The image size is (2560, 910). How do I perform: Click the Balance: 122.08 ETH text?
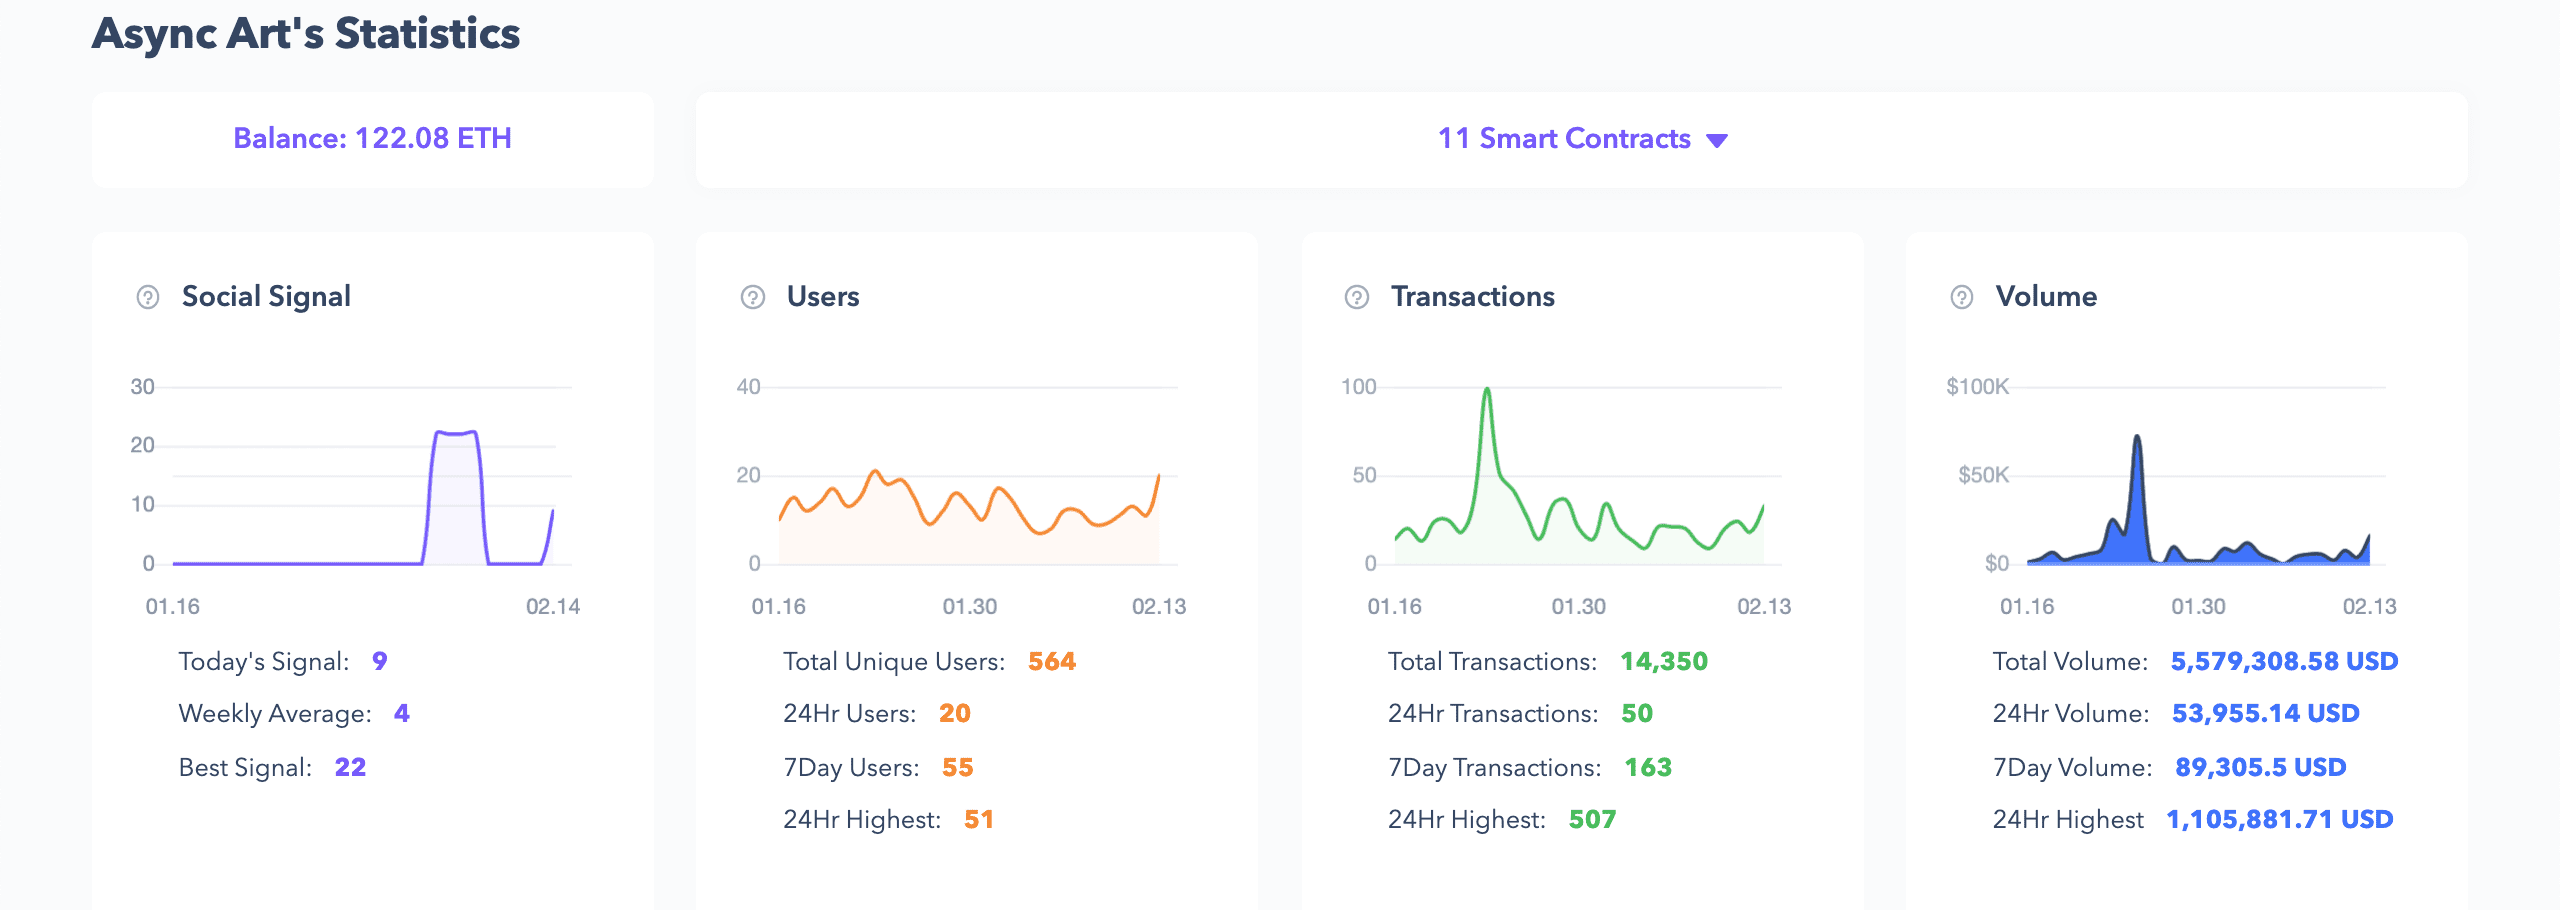372,138
